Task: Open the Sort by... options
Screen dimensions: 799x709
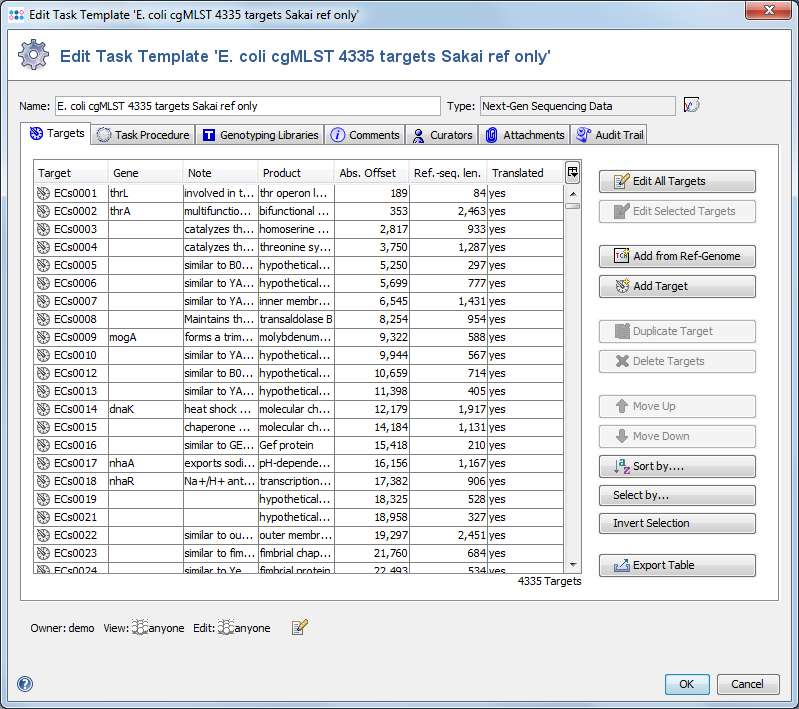Action: click(x=677, y=466)
